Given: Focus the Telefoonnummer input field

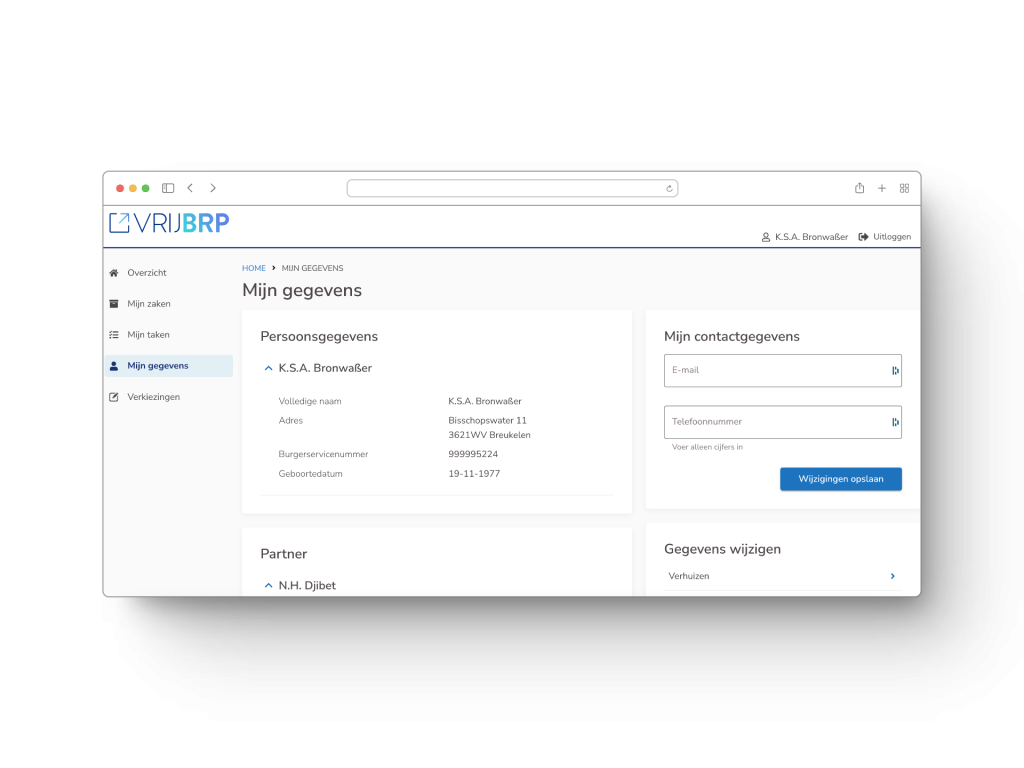Looking at the screenshot, I should pos(775,422).
